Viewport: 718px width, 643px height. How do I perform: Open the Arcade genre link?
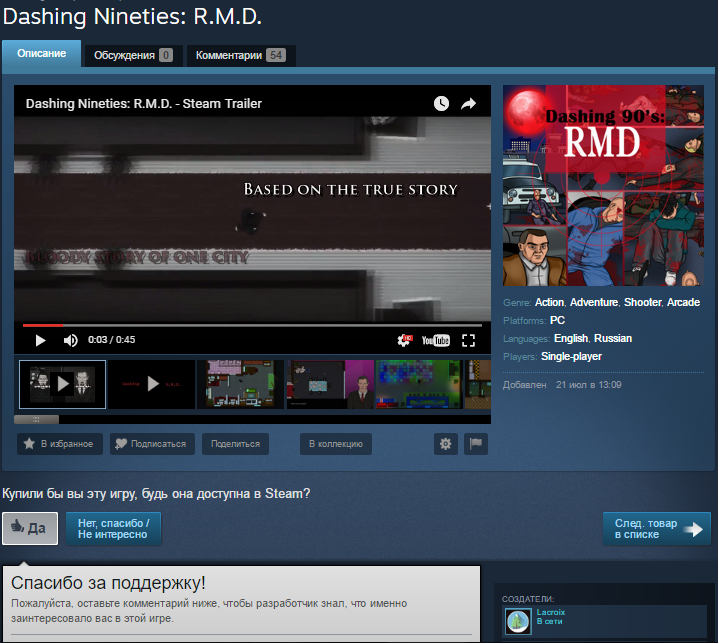point(683,303)
